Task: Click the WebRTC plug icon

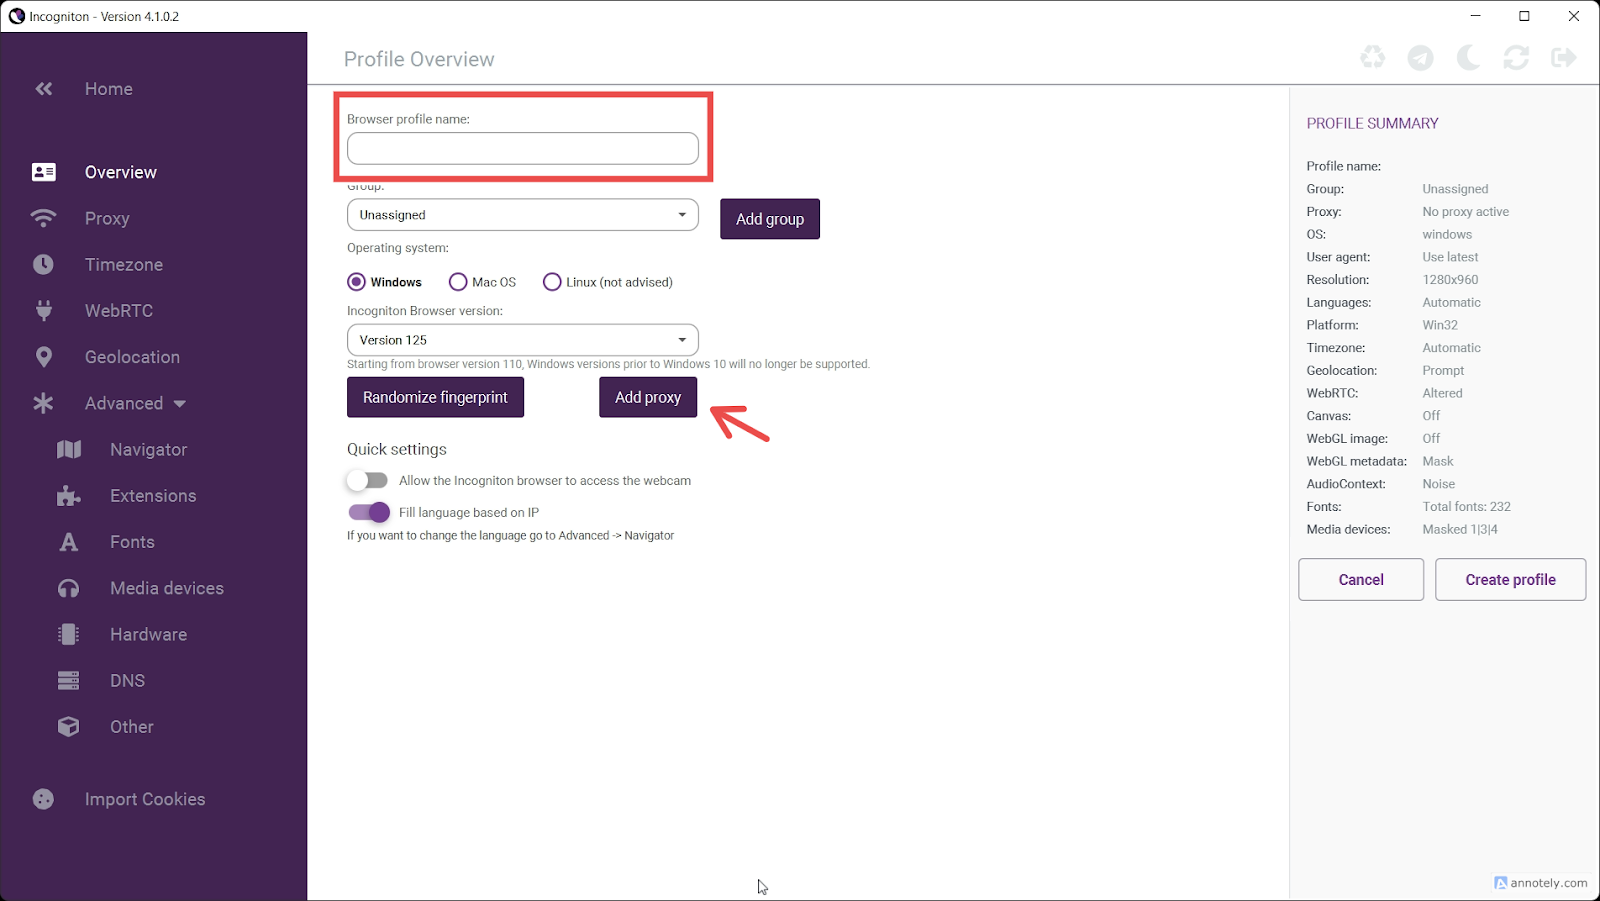Action: coord(44,310)
